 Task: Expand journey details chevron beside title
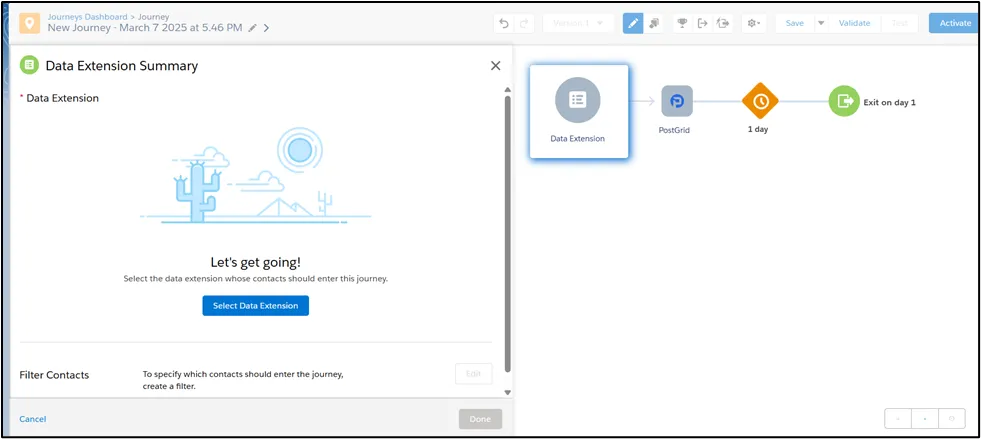267,28
